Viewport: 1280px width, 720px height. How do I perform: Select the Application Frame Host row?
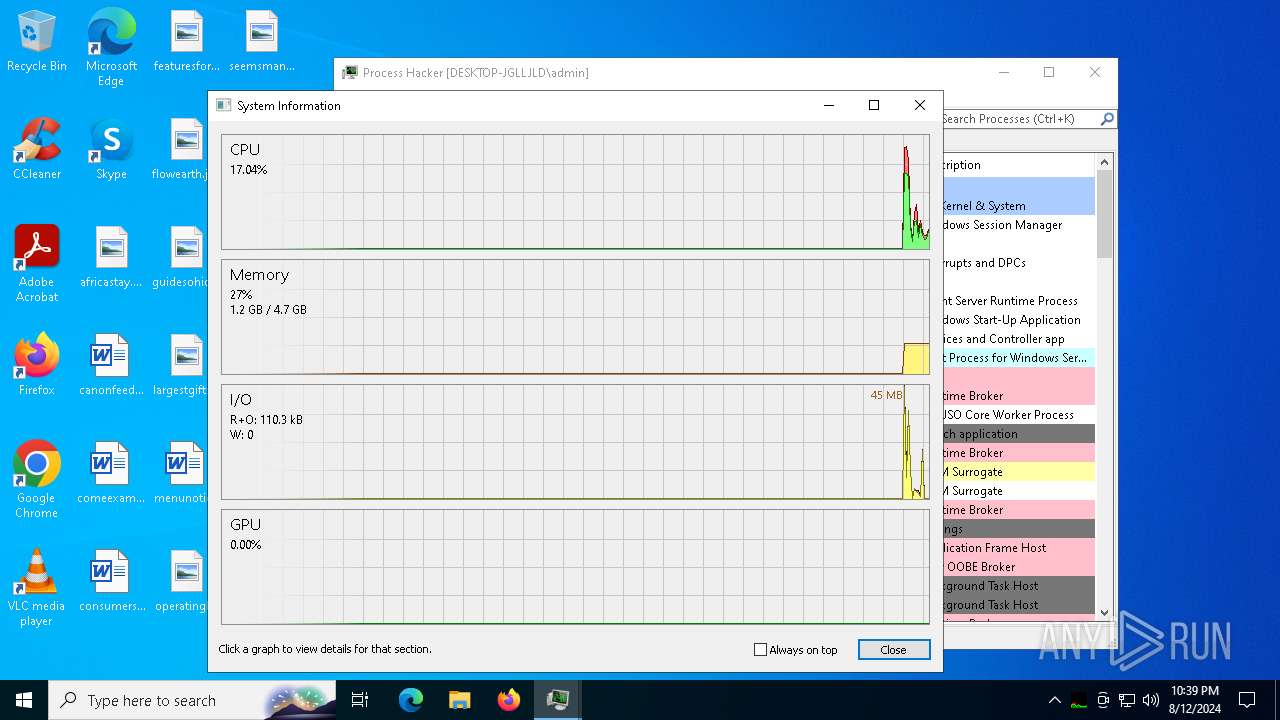[x=1019, y=548]
